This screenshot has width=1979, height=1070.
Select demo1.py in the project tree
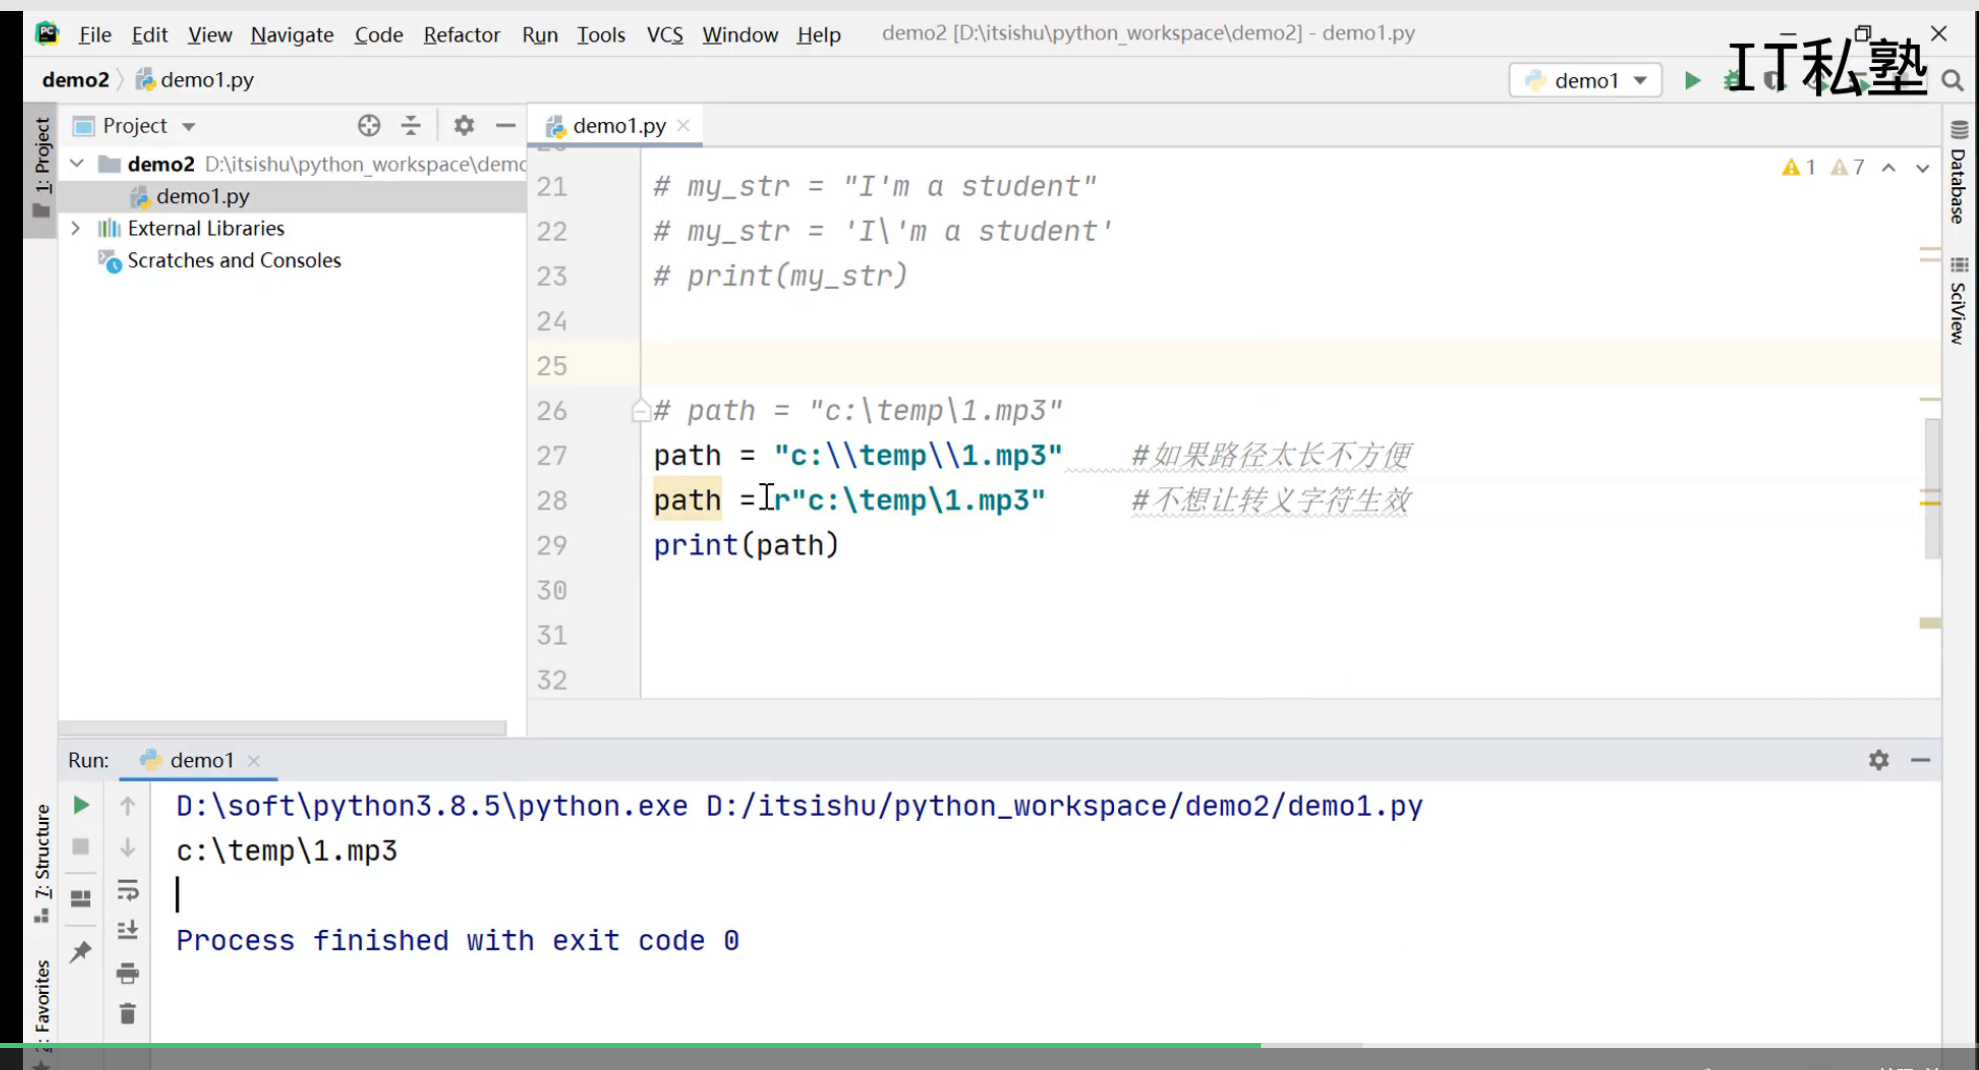click(202, 196)
